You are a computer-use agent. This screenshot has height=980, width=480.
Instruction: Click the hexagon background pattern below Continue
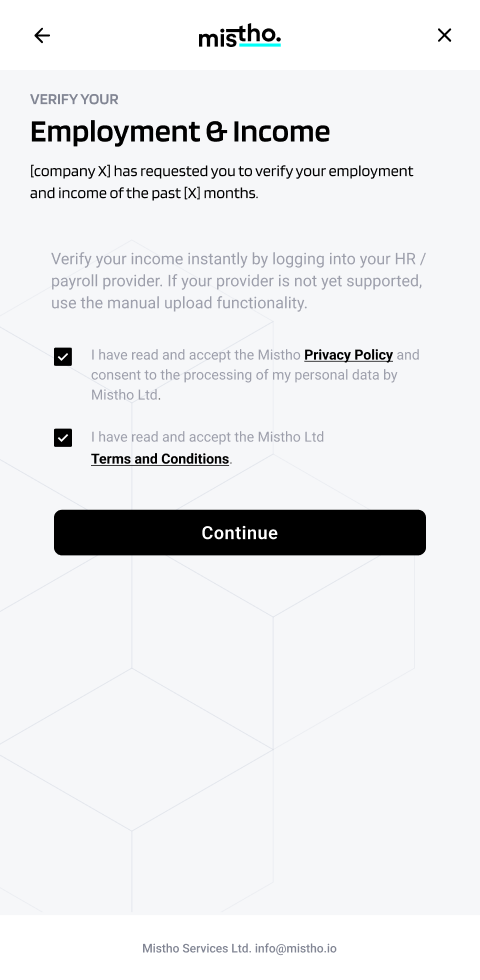pos(239,719)
